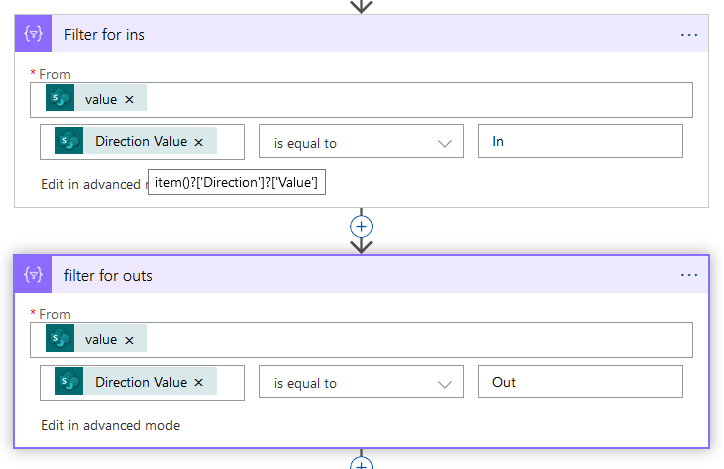Screen dimensions: 724x469
Task: Expand the operator dropdown in filter for outs
Action: click(444, 384)
